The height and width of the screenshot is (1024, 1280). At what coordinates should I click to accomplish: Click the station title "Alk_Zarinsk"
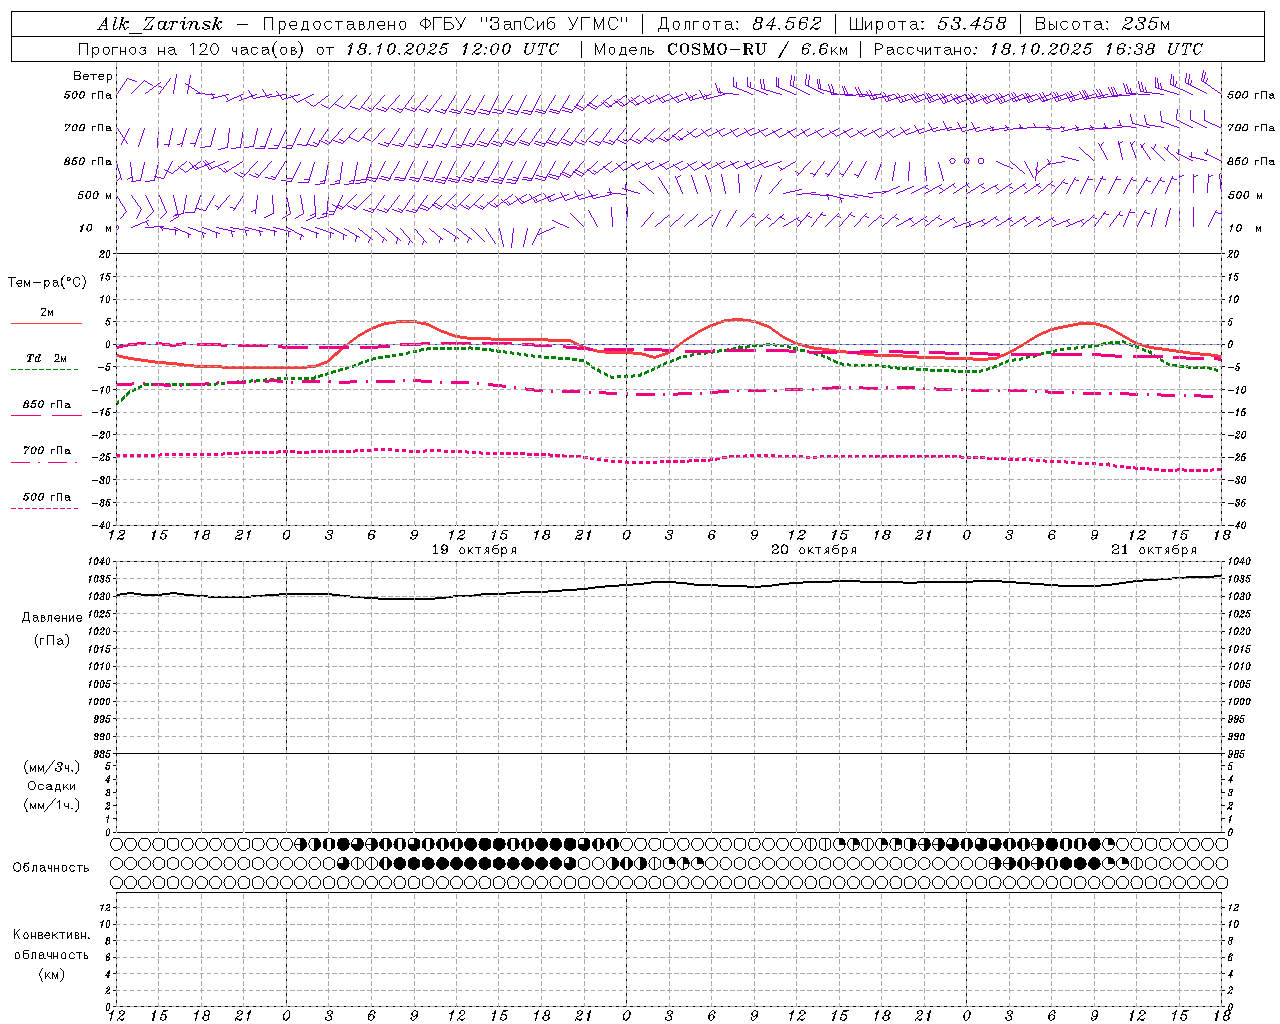coord(160,24)
